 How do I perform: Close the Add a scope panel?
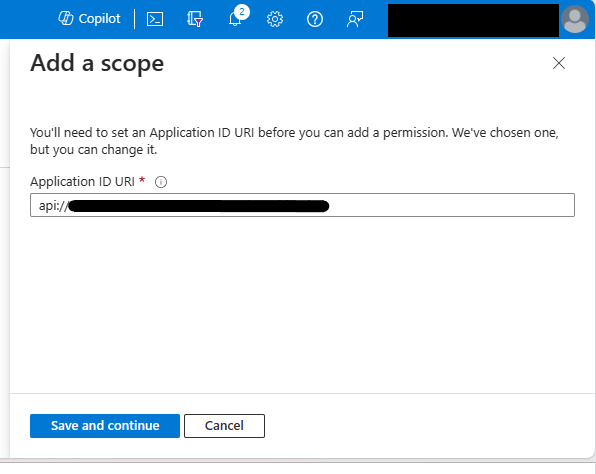(559, 63)
